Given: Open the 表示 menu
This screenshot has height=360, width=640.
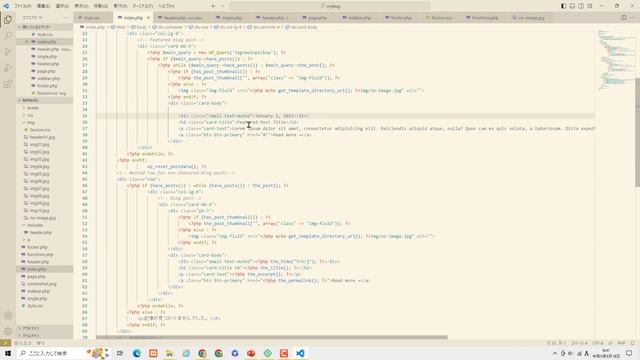Looking at the screenshot, I should (x=81, y=6).
